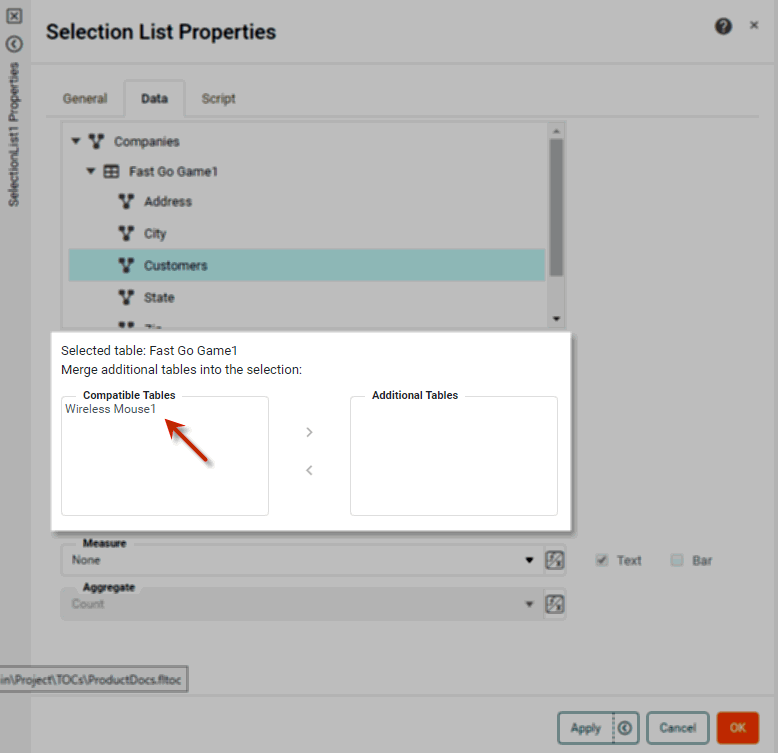Open the Measure dropdown
778x753 pixels.
click(530, 561)
